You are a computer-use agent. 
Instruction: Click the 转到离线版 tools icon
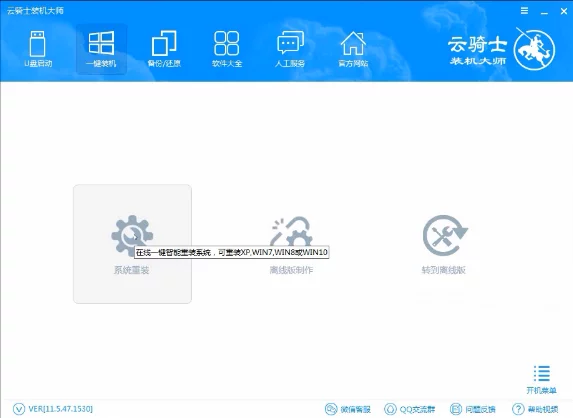(x=445, y=235)
